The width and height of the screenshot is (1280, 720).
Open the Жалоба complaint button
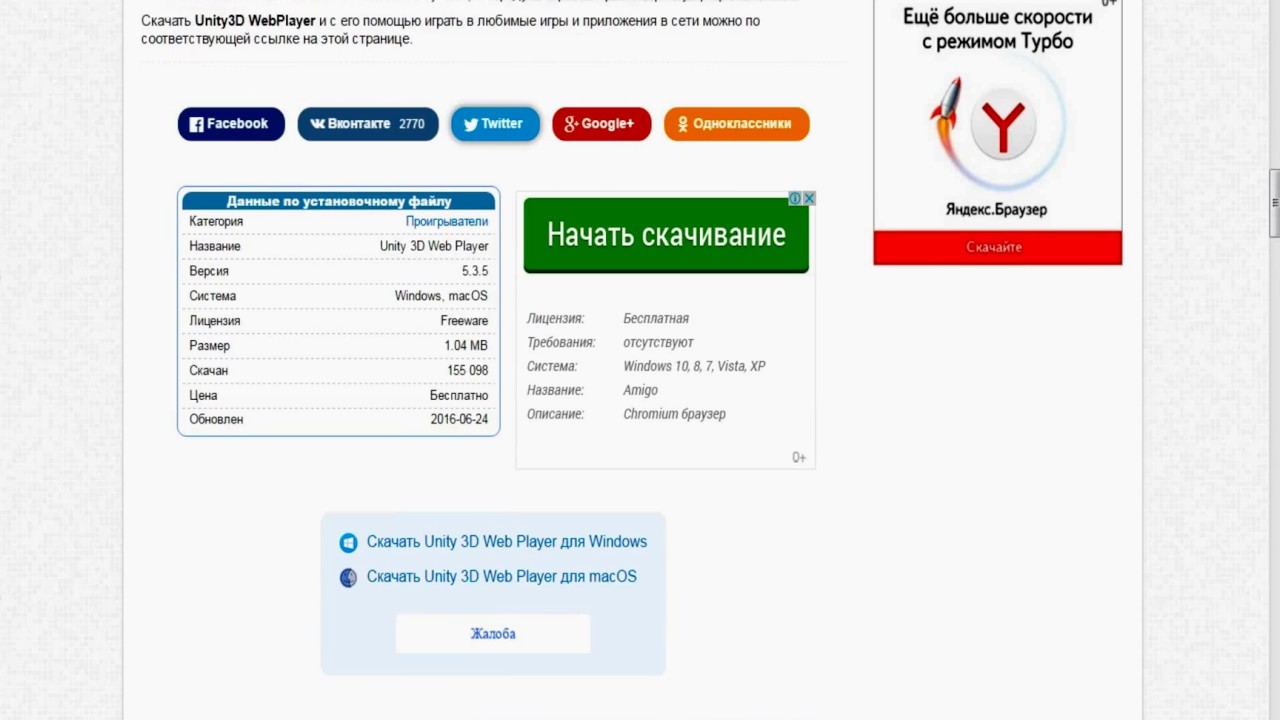[x=493, y=634]
